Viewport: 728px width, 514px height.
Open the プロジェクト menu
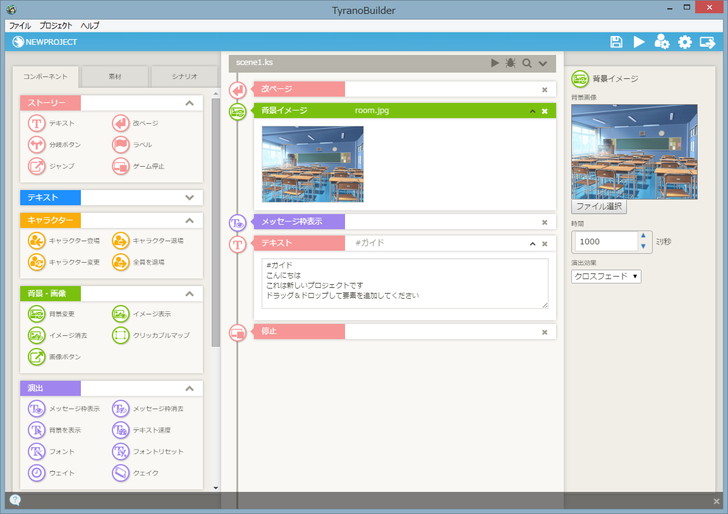(55, 26)
